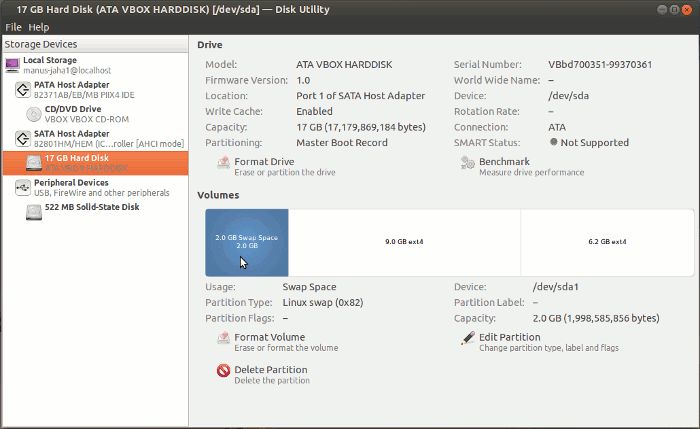Click the Local Storage computer icon
The height and width of the screenshot is (429, 700).
point(12,65)
